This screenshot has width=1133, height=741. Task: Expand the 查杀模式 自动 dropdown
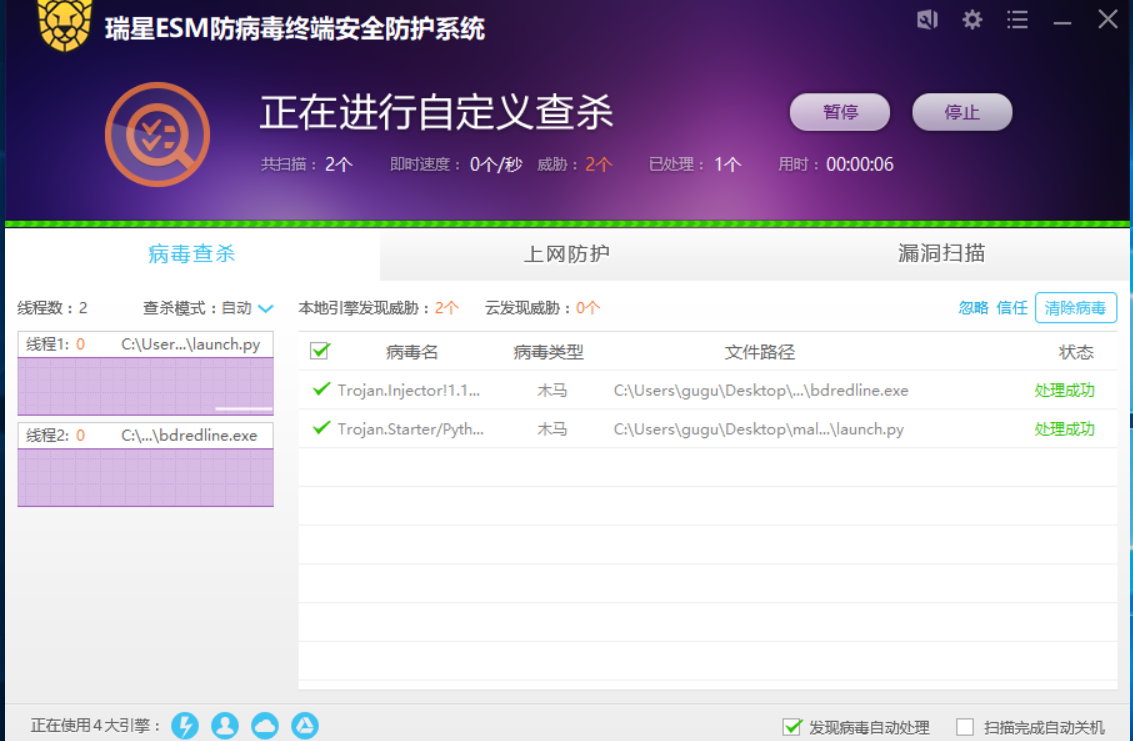click(x=265, y=309)
